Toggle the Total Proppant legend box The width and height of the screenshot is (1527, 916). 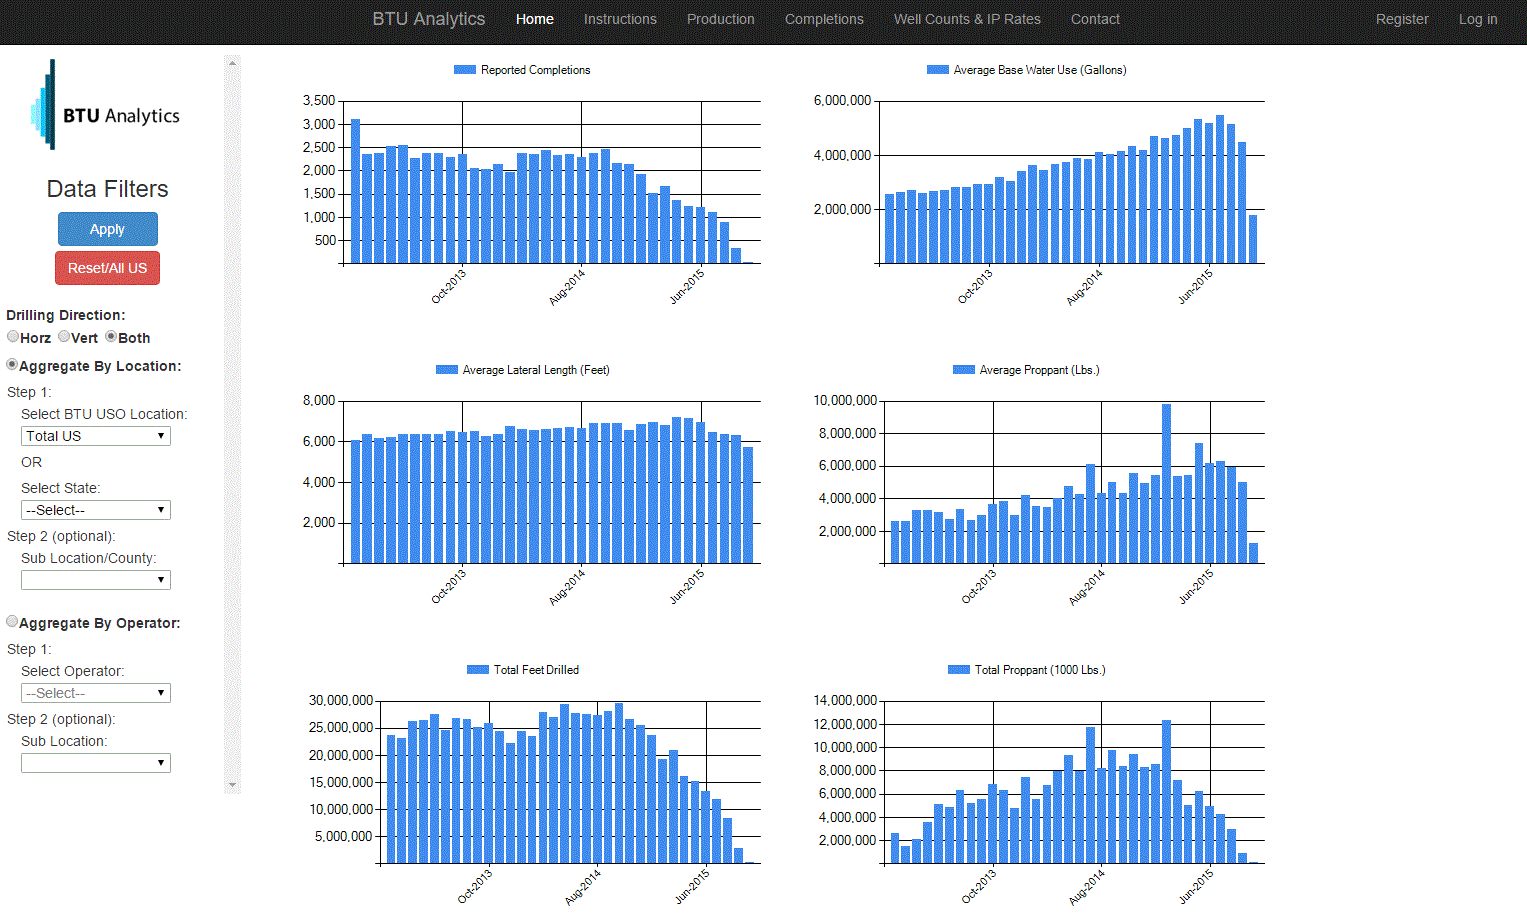click(958, 670)
